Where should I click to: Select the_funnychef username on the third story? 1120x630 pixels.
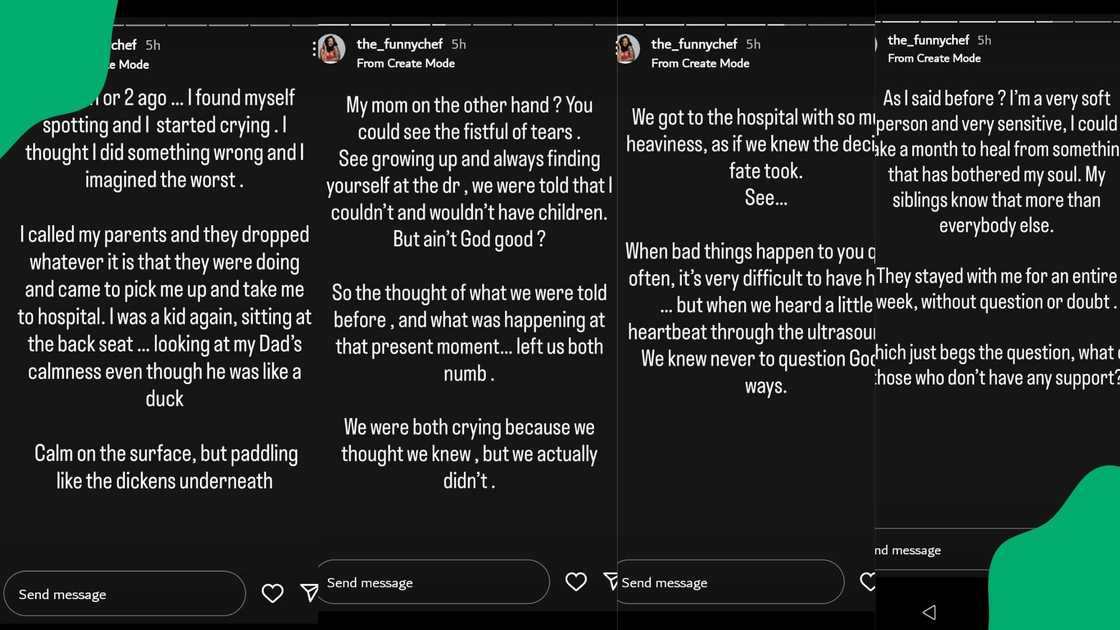pos(694,44)
